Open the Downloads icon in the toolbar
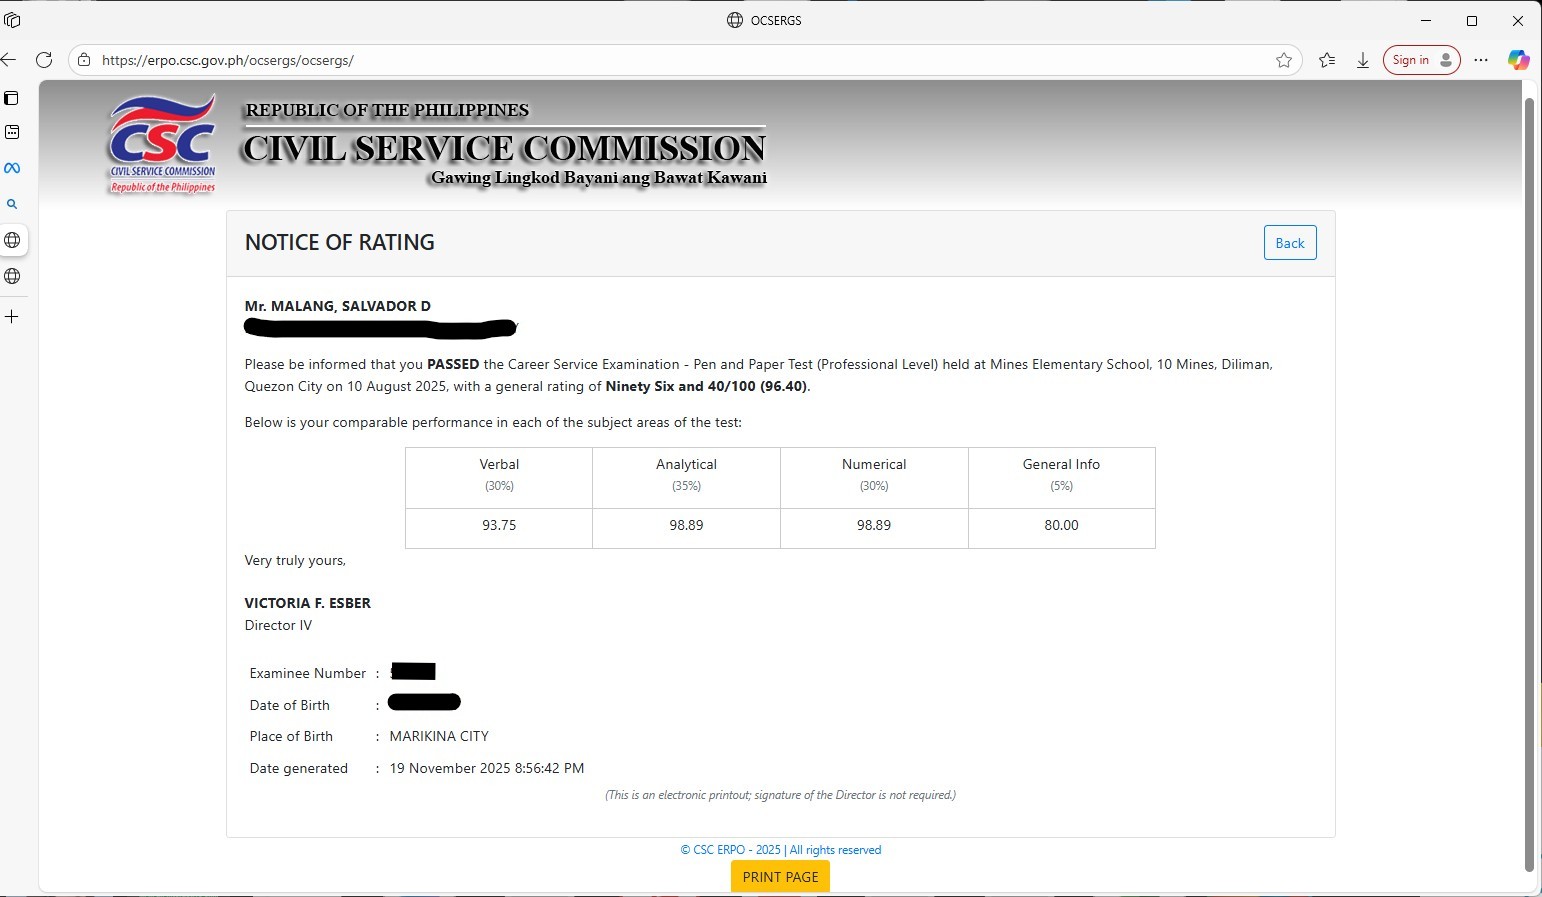 (1363, 60)
